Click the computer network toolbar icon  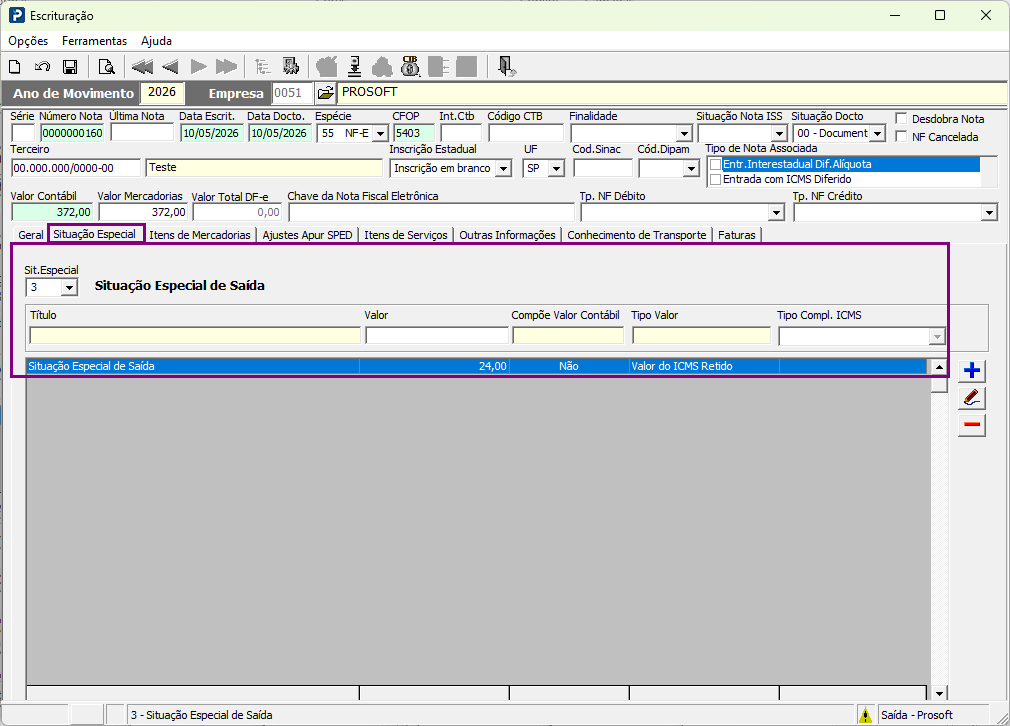[x=291, y=66]
